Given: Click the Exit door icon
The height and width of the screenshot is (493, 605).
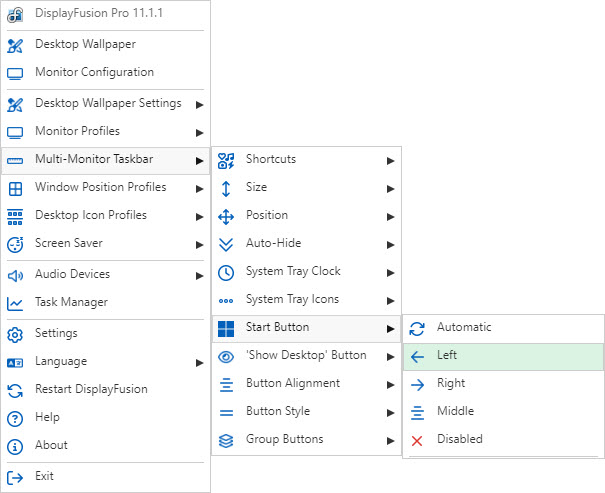Looking at the screenshot, I should [x=15, y=478].
